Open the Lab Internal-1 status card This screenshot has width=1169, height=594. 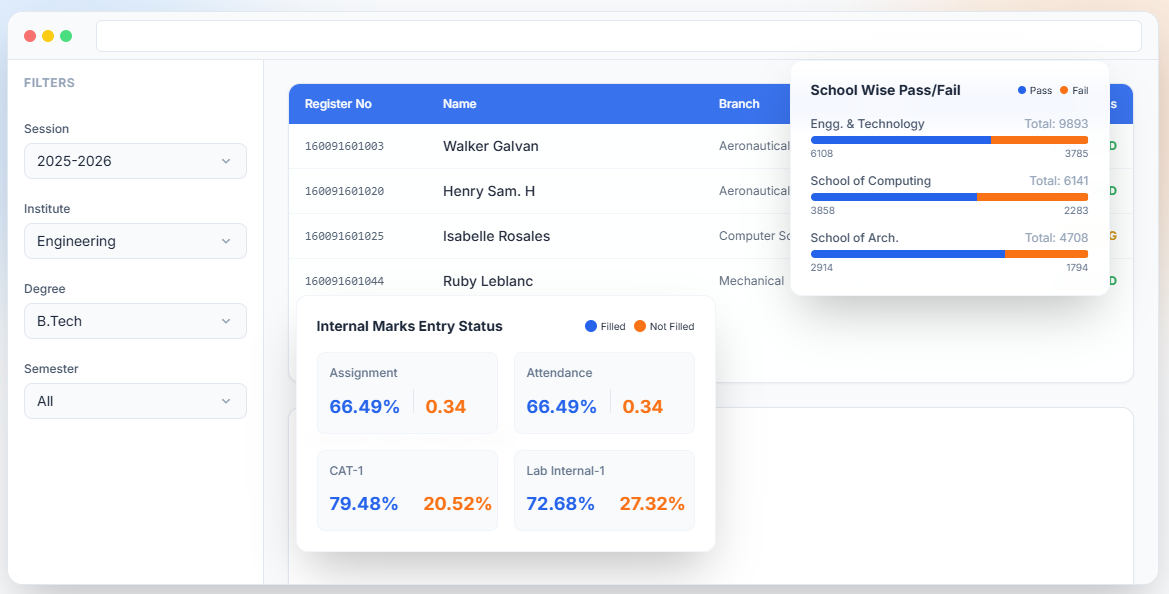pyautogui.click(x=604, y=489)
